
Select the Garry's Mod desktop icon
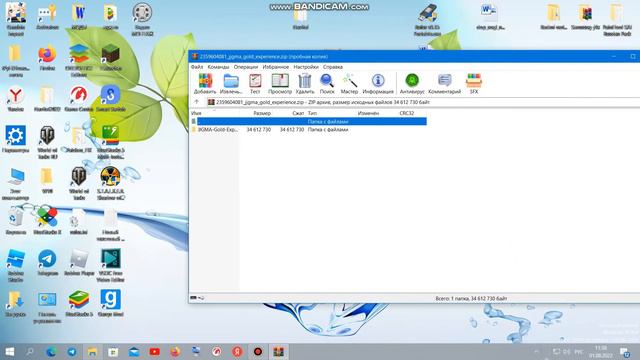(x=111, y=304)
